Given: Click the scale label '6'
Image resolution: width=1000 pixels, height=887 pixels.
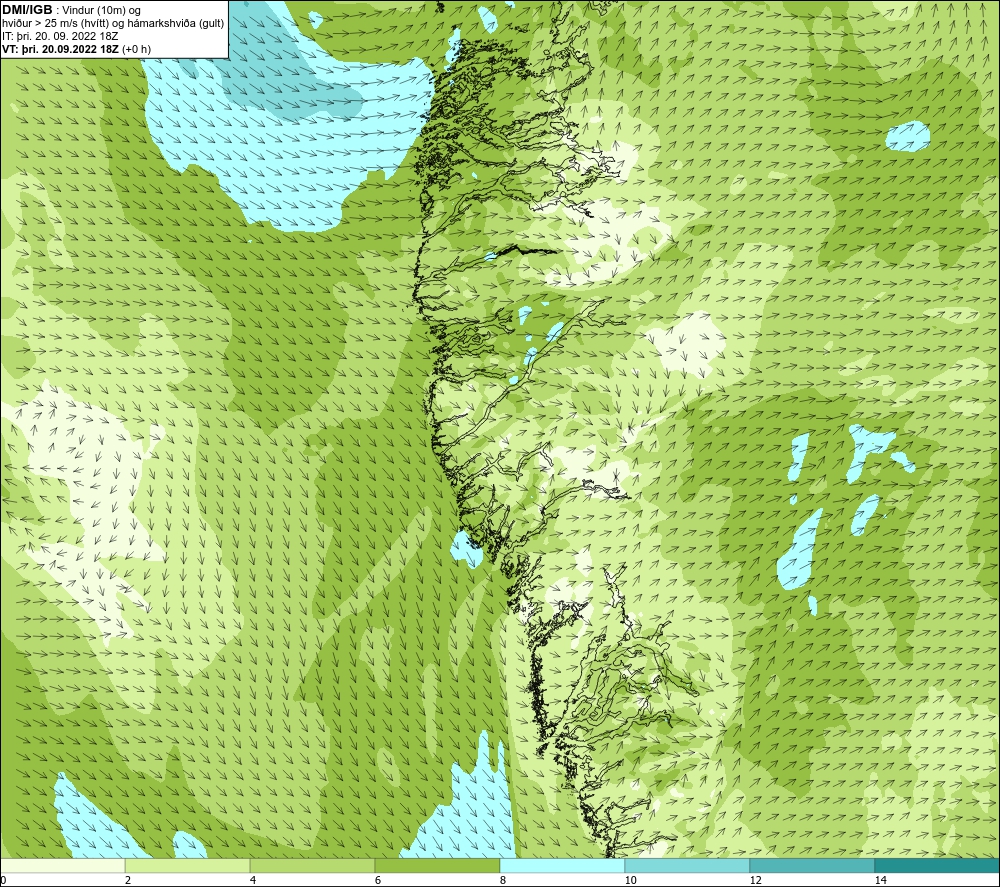Looking at the screenshot, I should coord(378,881).
